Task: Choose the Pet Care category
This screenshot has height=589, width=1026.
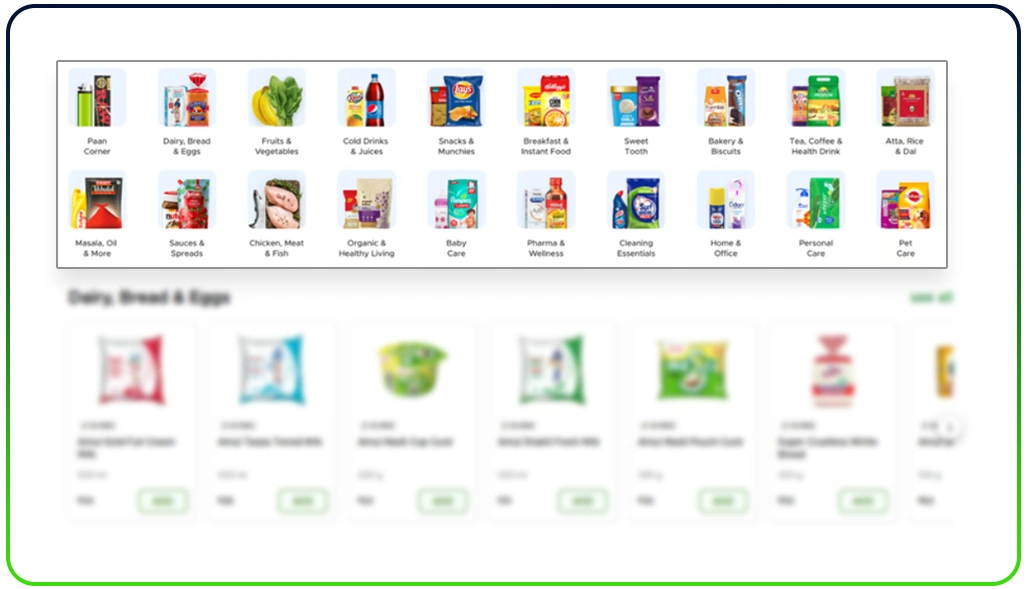Action: pyautogui.click(x=905, y=214)
